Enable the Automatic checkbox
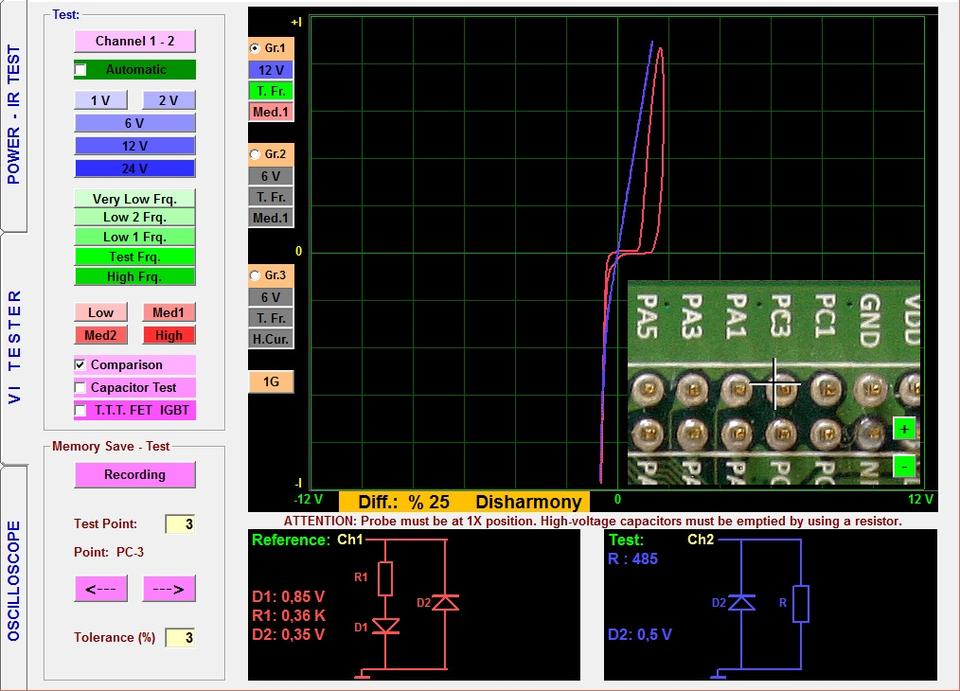Viewport: 960px width, 691px height. (81, 70)
